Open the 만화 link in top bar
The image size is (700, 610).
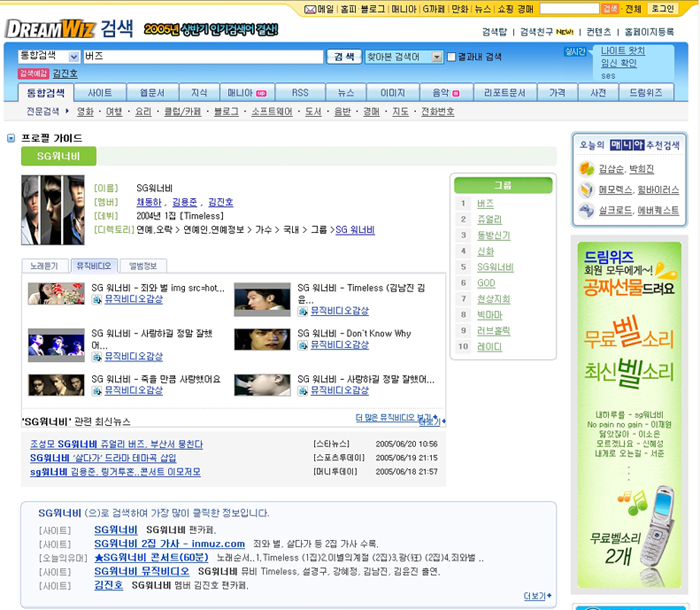click(460, 9)
